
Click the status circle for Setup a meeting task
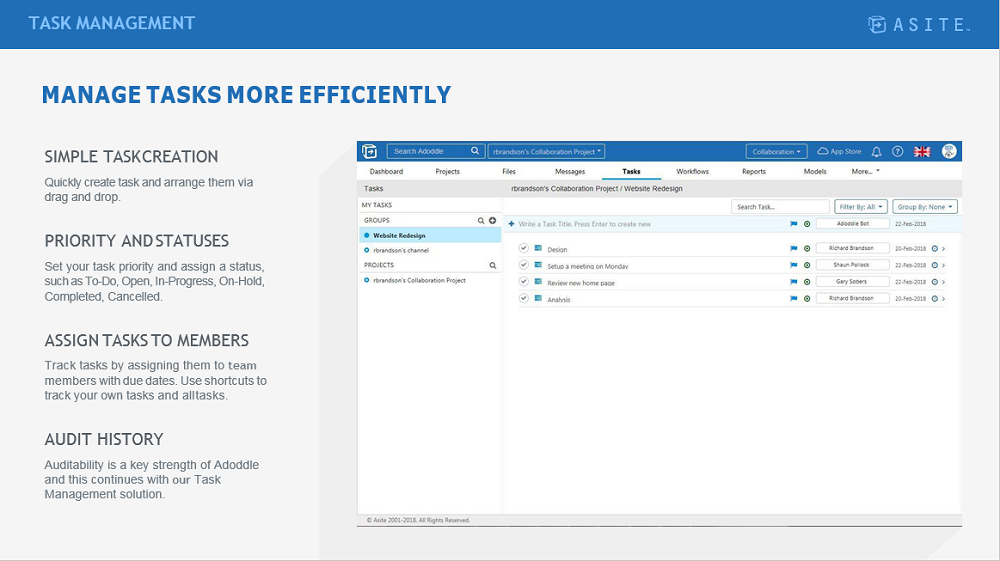(807, 265)
